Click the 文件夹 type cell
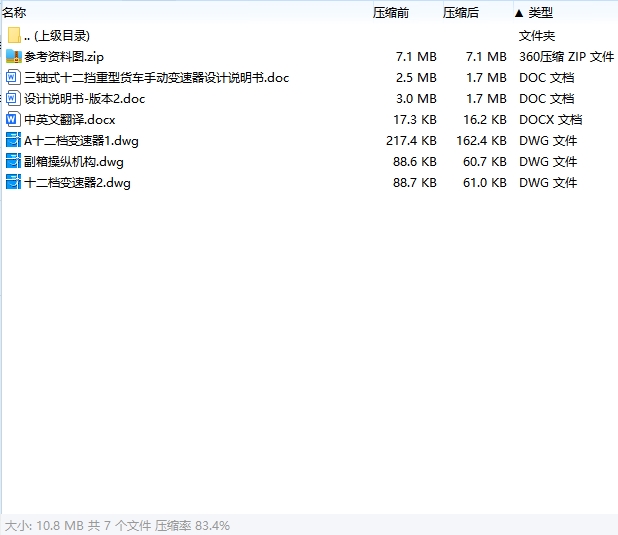 (537, 36)
